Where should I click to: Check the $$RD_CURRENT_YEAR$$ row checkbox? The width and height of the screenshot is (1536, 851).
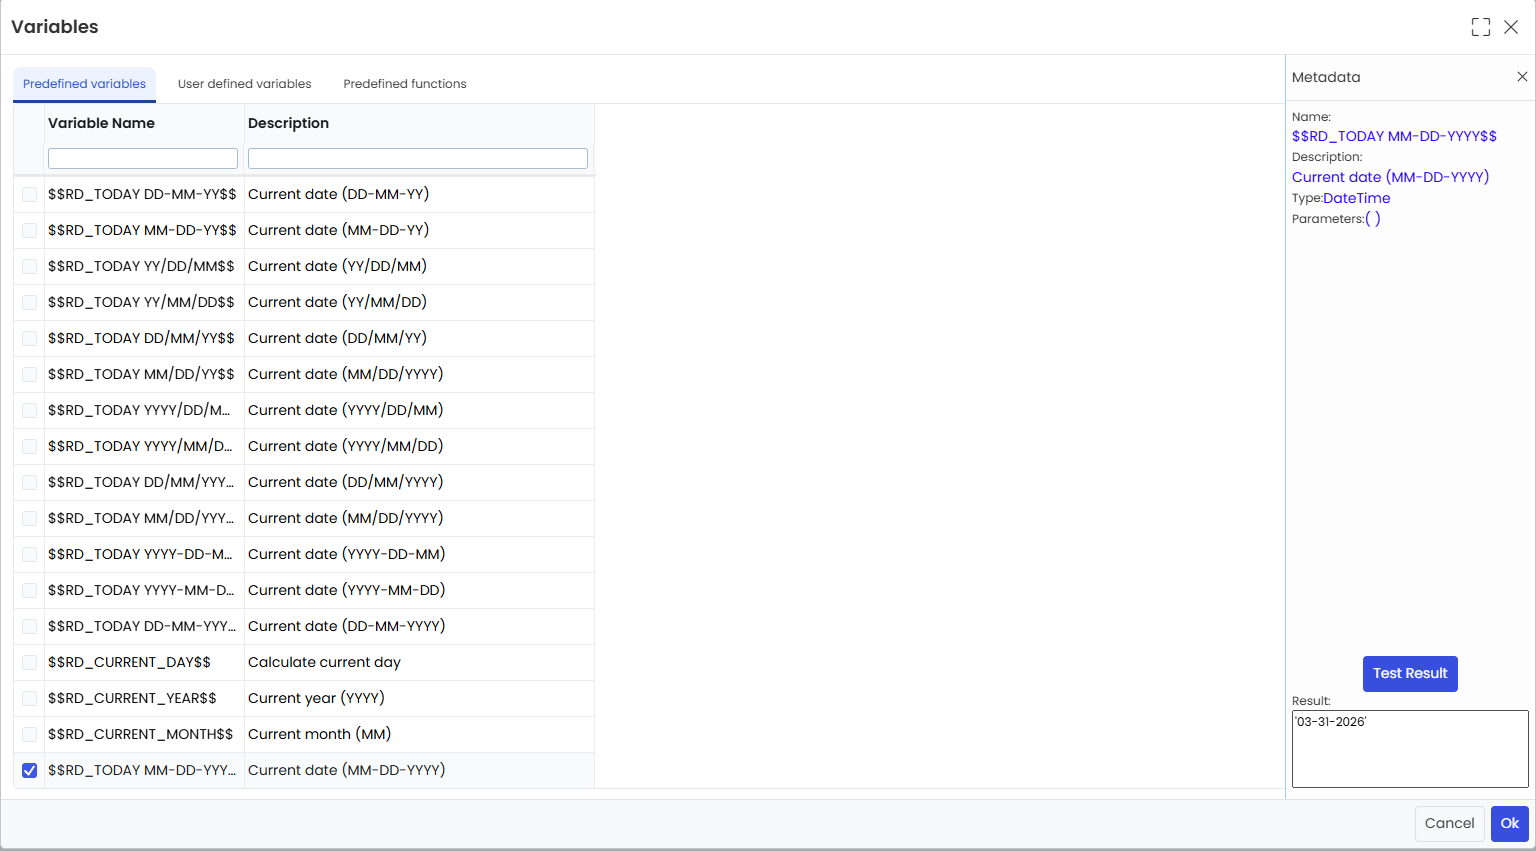pyautogui.click(x=30, y=698)
